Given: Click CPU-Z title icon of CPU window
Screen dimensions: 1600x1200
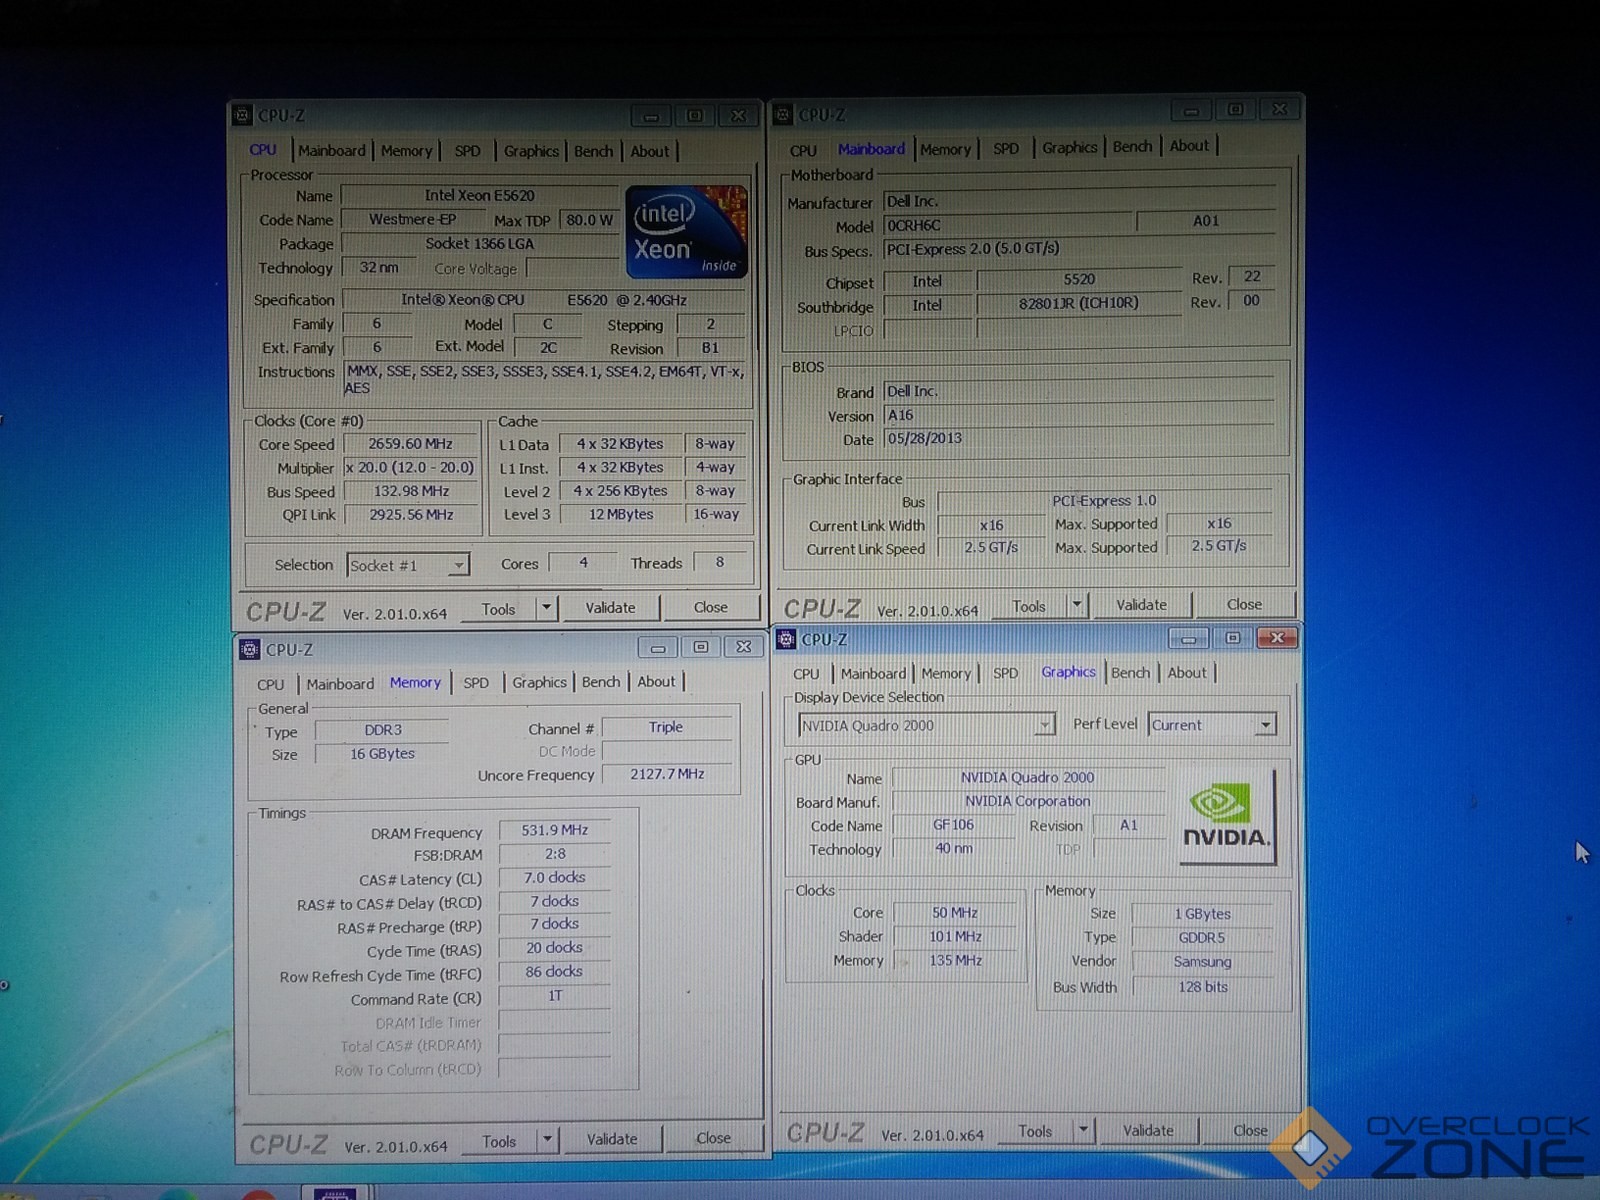Looking at the screenshot, I should click(x=242, y=115).
